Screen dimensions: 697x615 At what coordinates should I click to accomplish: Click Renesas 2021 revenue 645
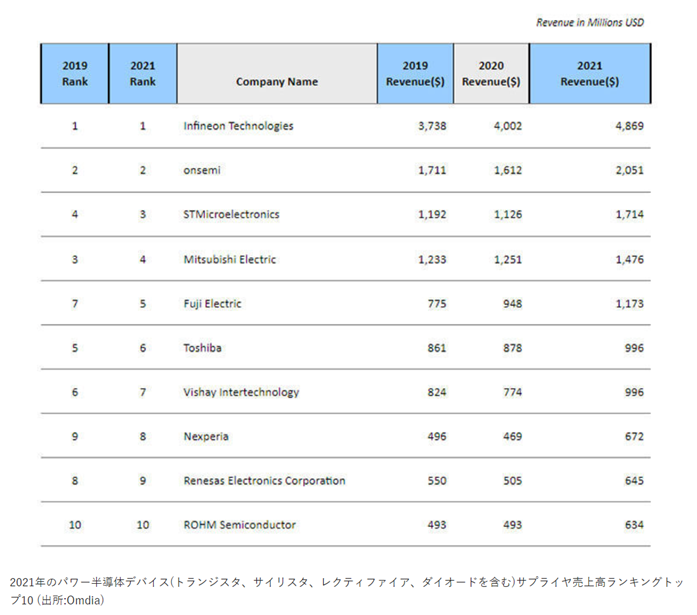pyautogui.click(x=634, y=480)
